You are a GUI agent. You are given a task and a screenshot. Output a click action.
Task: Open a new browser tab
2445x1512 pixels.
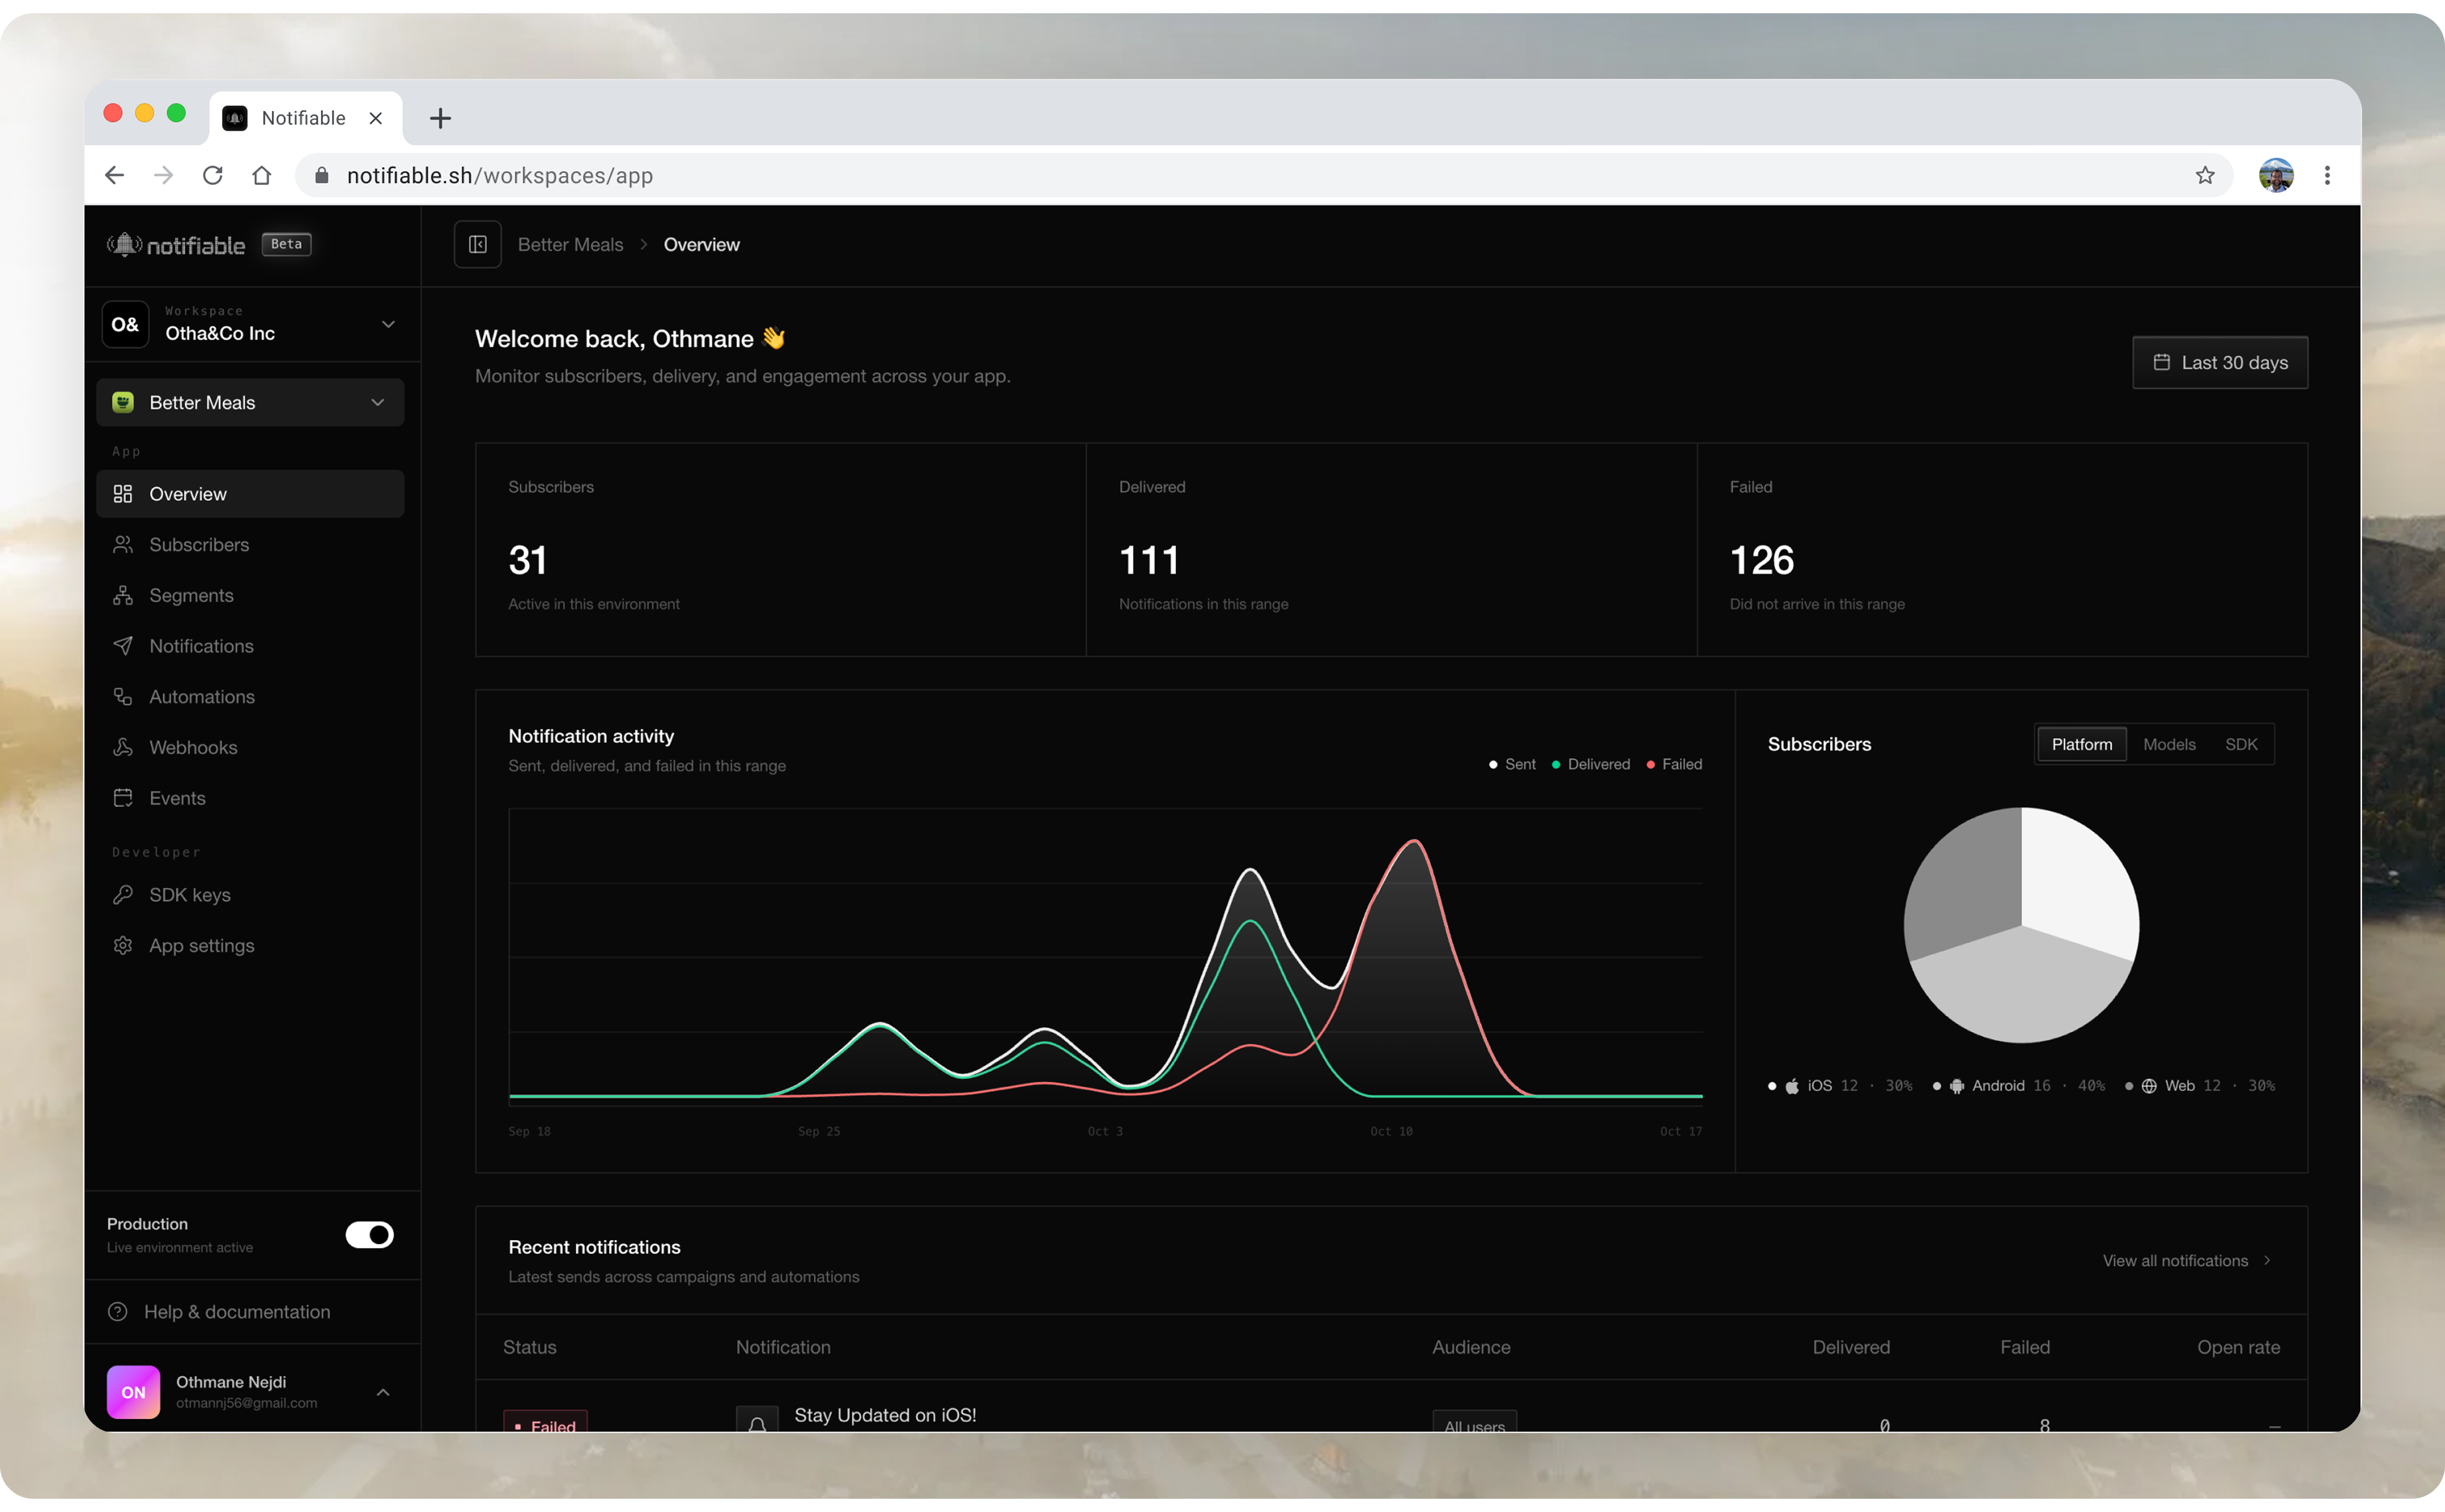coord(440,118)
